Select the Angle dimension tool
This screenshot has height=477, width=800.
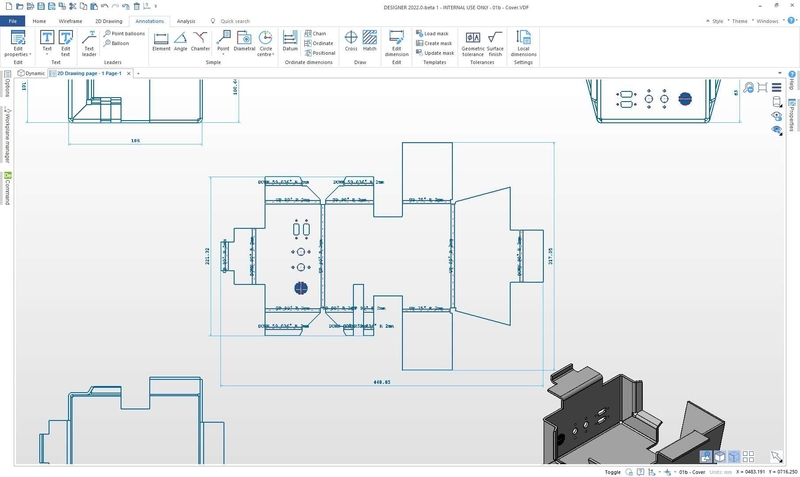(181, 41)
